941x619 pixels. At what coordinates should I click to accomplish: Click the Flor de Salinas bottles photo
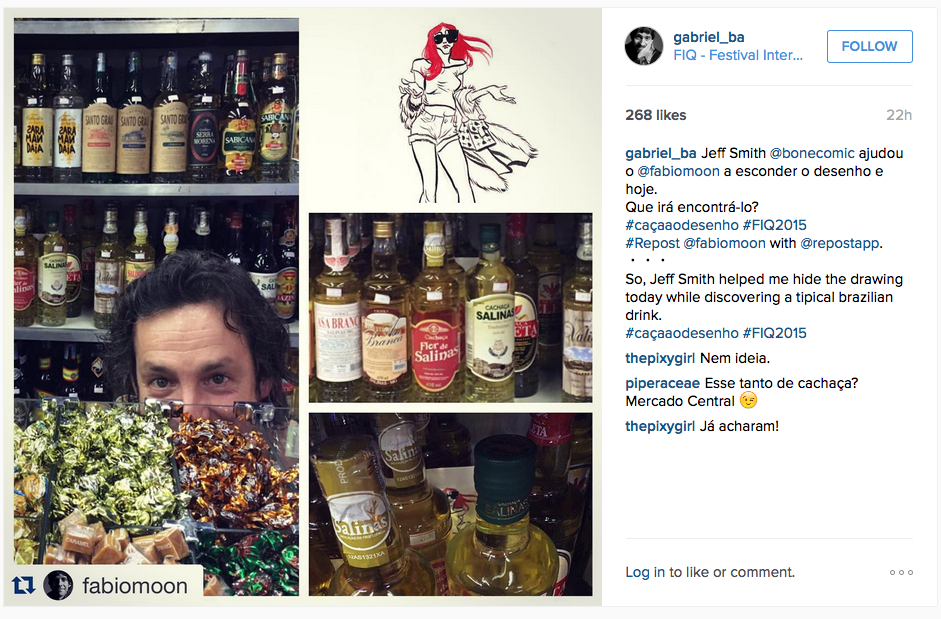point(451,307)
